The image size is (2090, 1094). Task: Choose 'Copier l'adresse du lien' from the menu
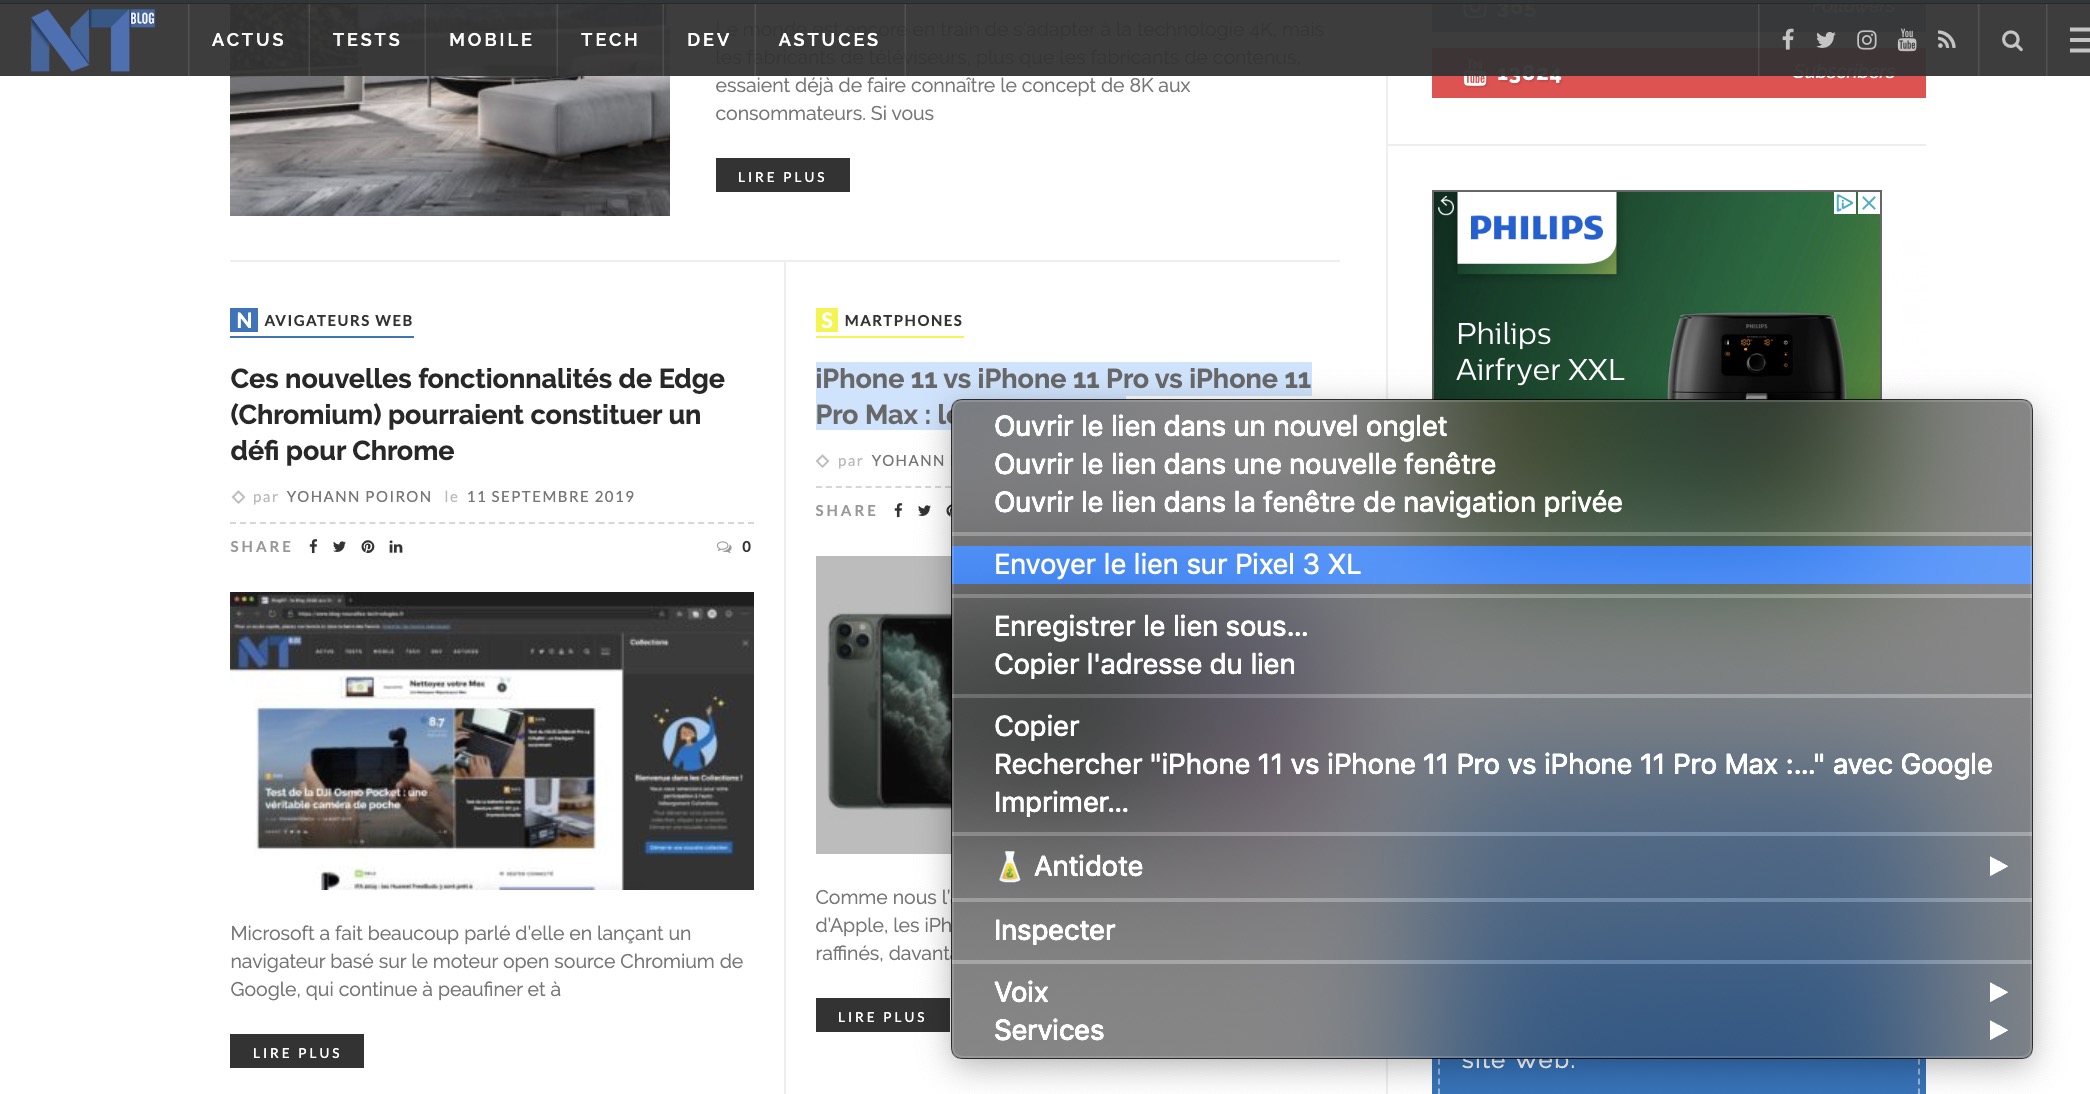click(1144, 663)
